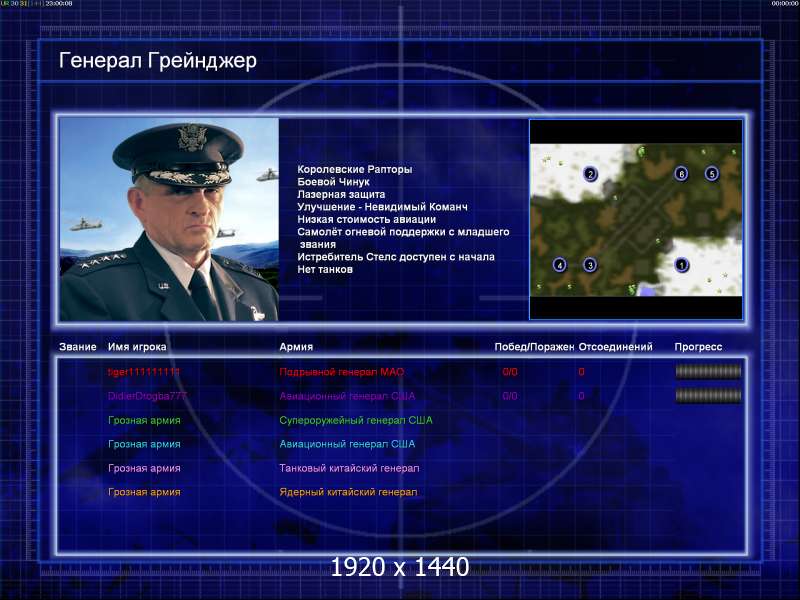
Task: Click the cyan Авиационный генерал США army entry
Action: click(x=347, y=444)
